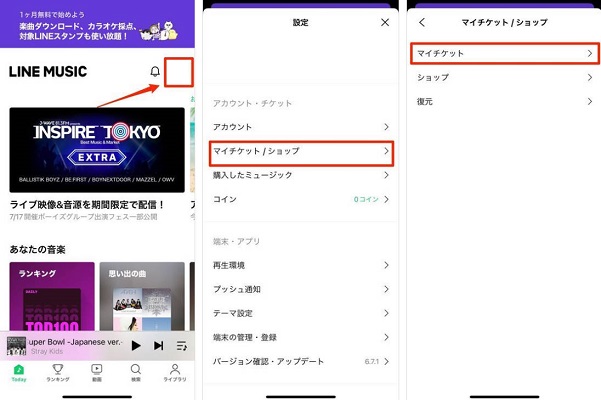Screen dimensions: 601x400
Task: Open コイン settings row
Action: click(301, 199)
